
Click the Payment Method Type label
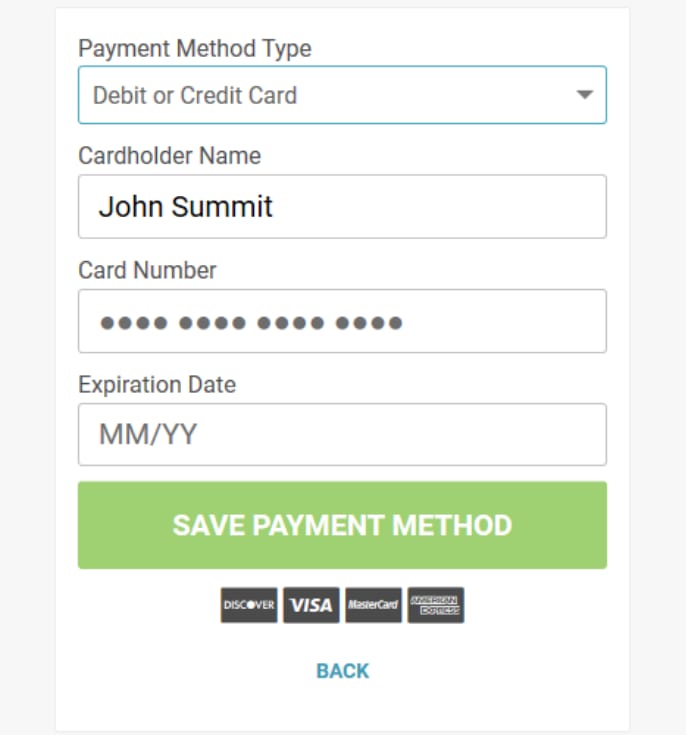195,48
